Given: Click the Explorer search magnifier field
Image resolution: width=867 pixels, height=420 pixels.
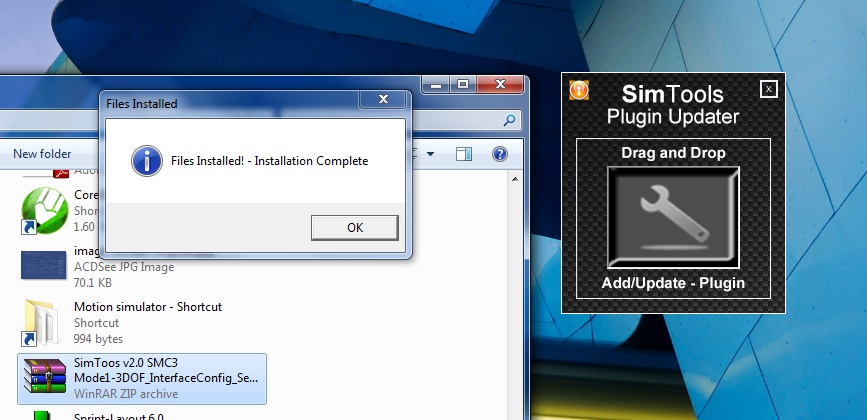Looking at the screenshot, I should 510,122.
